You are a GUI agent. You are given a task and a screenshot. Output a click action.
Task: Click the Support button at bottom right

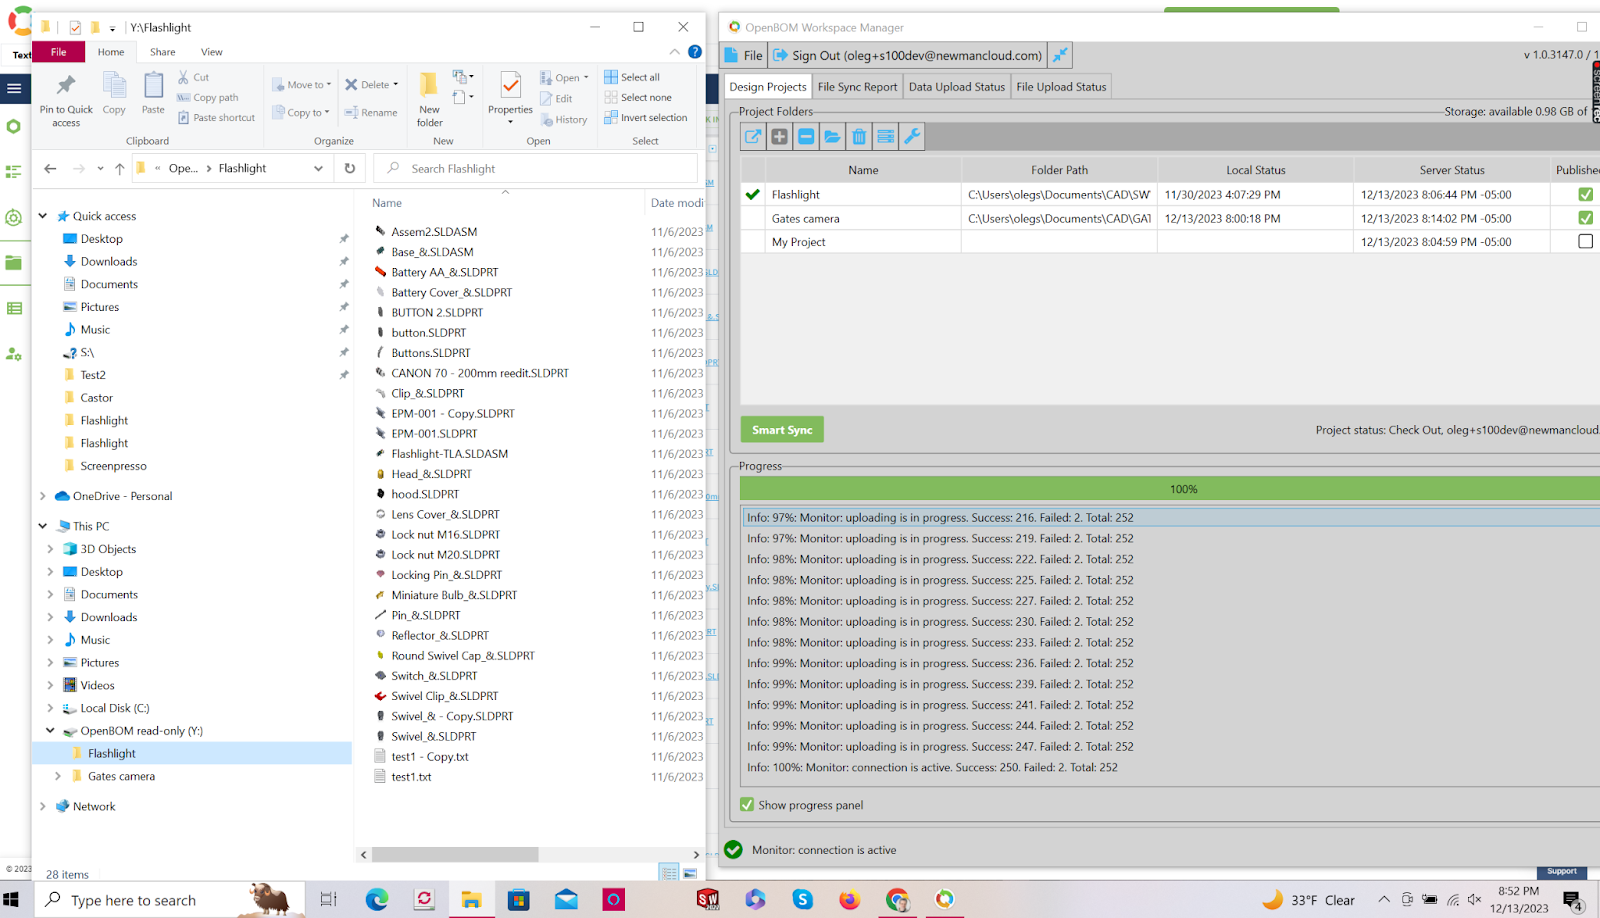1562,872
